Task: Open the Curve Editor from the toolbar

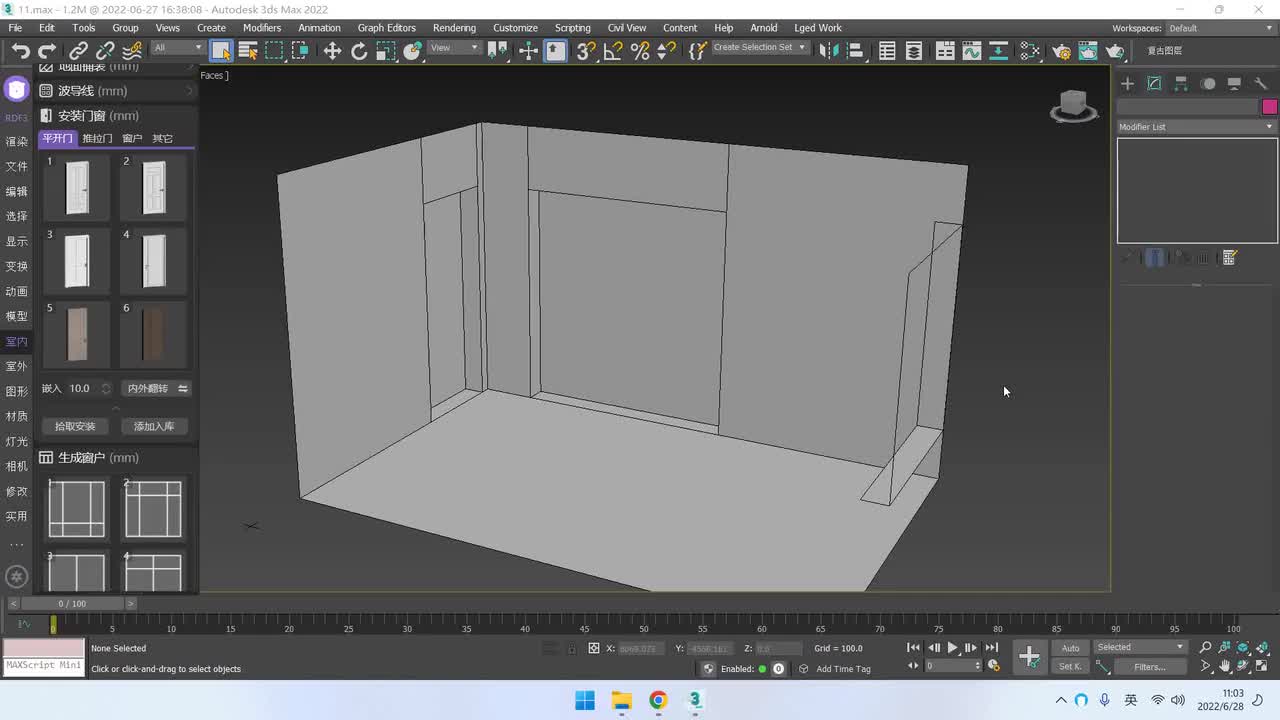Action: click(x=971, y=51)
